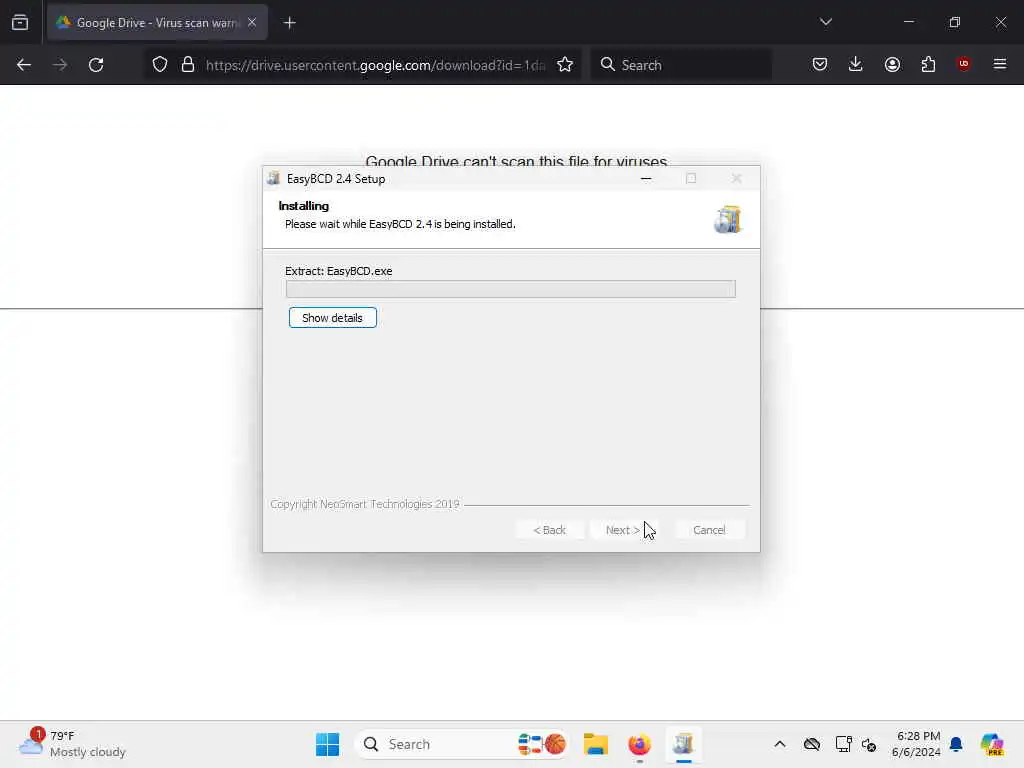Select the Google Drive Virus scan warning tab
1024x768 pixels.
[157, 22]
